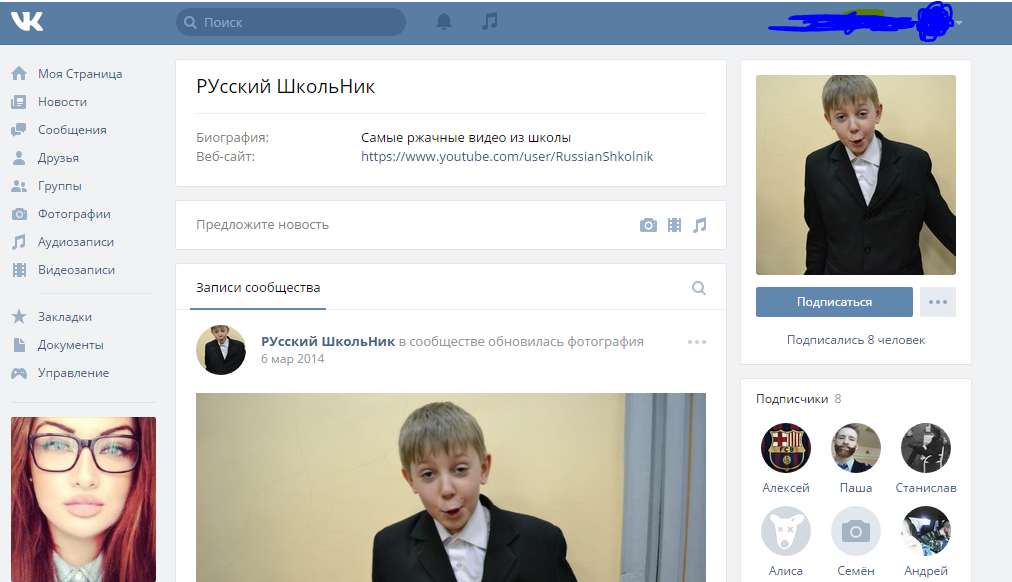Open subscriber Паша avatar
Image resolution: width=1012 pixels, height=582 pixels.
click(856, 448)
